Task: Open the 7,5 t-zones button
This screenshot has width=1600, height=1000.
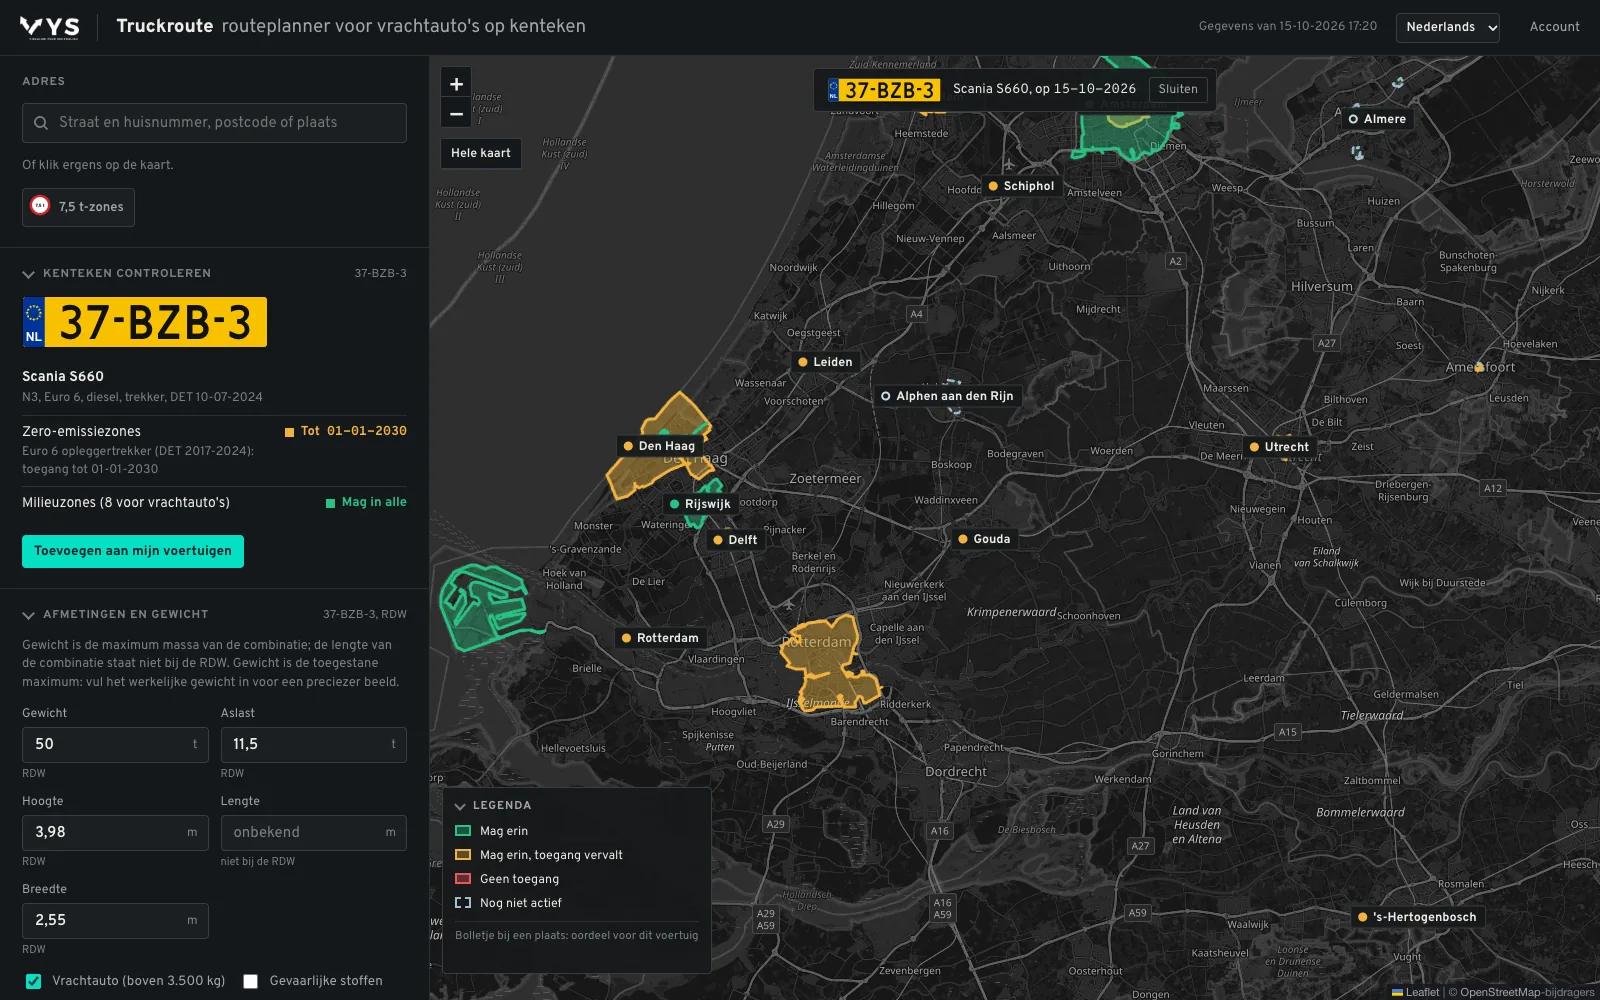Action: tap(78, 207)
